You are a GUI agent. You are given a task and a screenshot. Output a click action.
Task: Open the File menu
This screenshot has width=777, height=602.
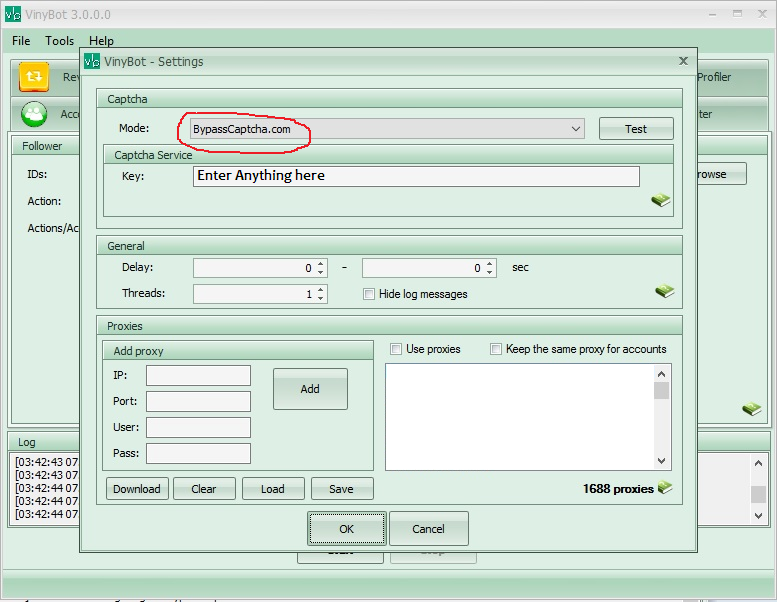(21, 41)
